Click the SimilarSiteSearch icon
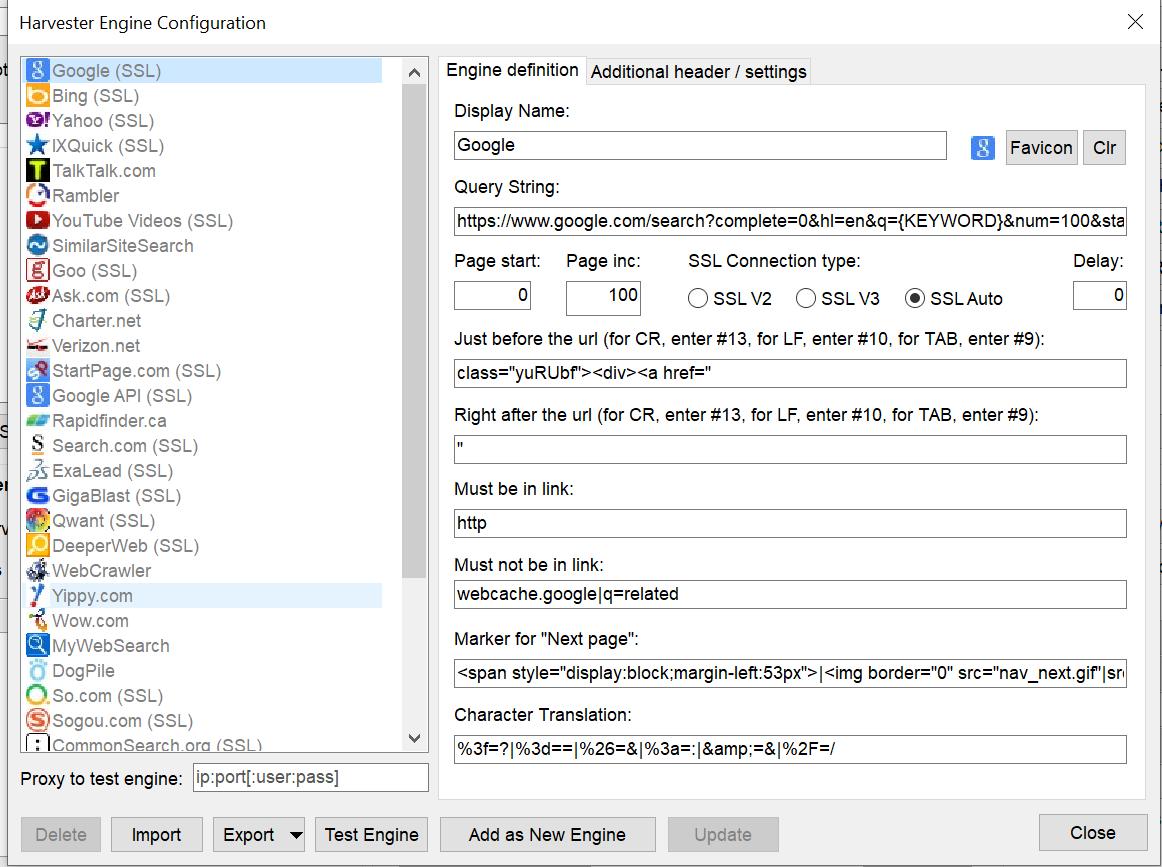 (38, 245)
